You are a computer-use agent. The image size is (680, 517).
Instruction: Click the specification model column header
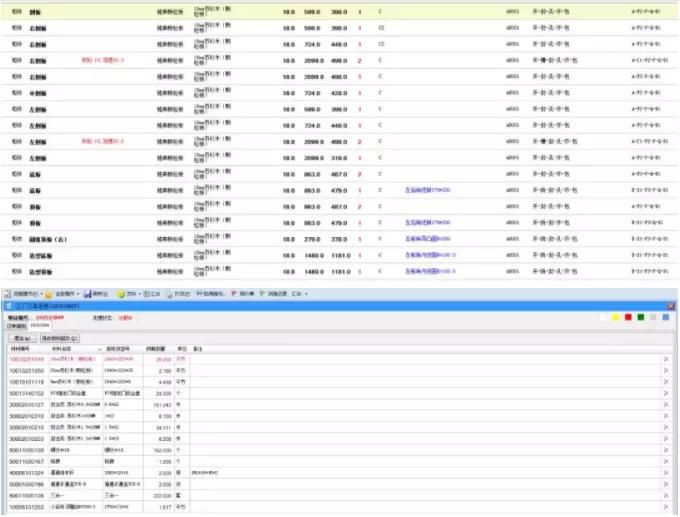[x=118, y=349]
